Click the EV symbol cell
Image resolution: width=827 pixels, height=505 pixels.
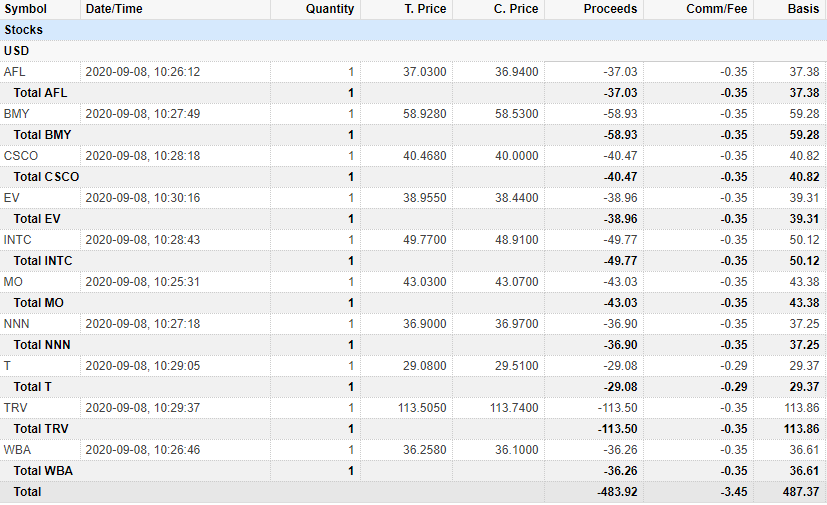[x=12, y=198]
